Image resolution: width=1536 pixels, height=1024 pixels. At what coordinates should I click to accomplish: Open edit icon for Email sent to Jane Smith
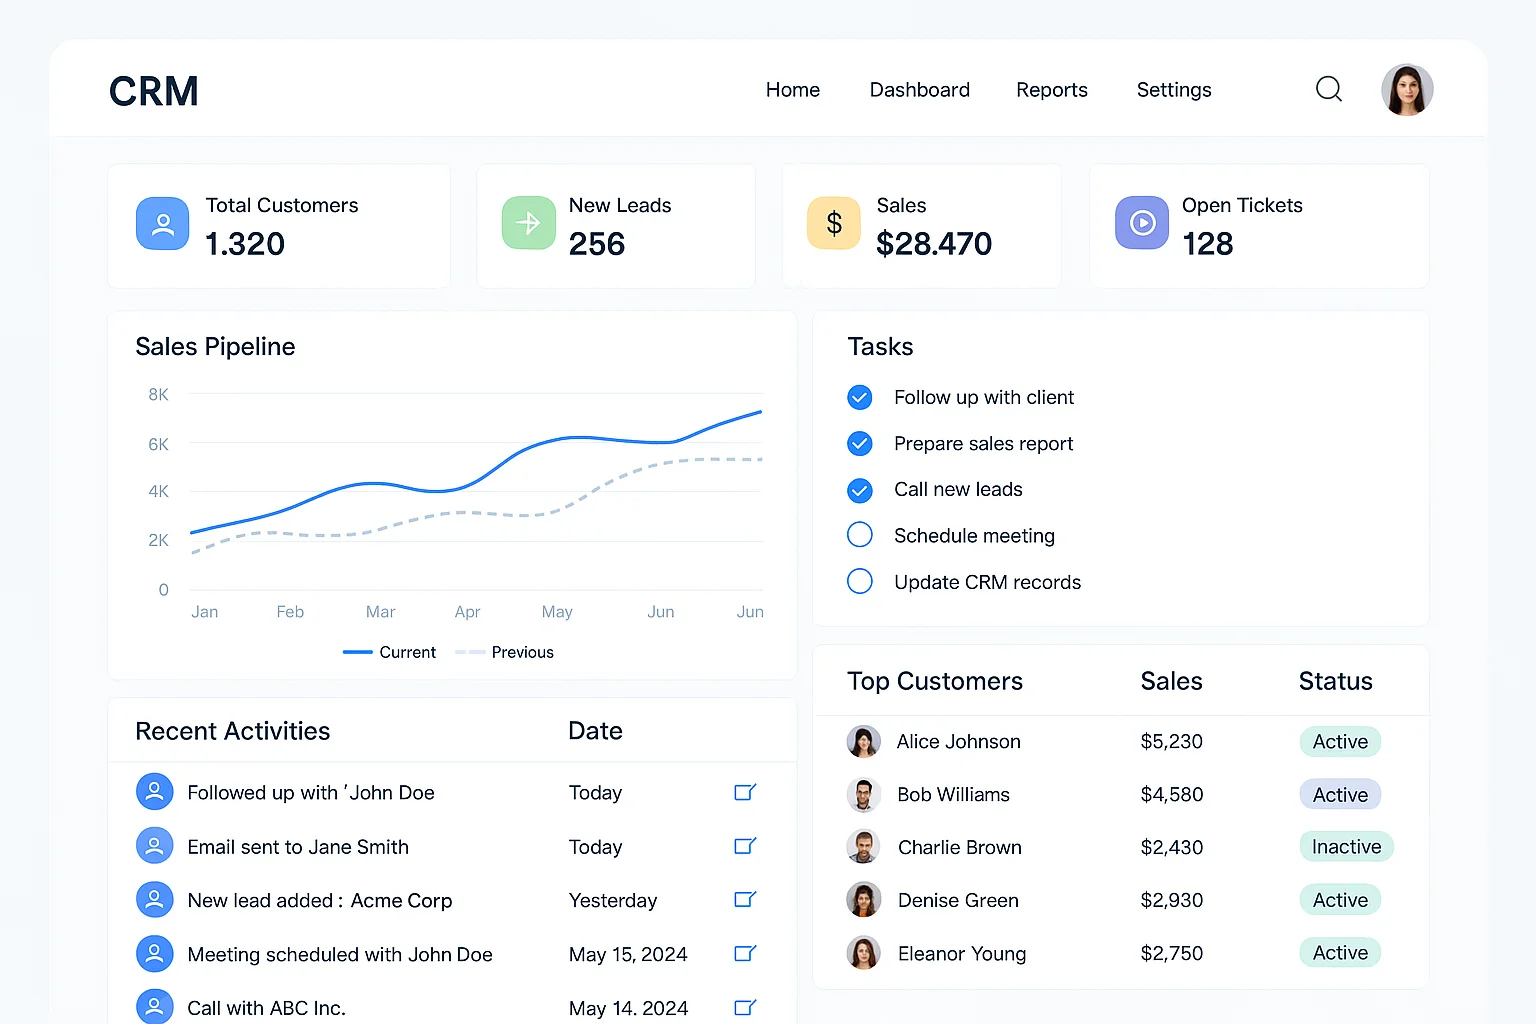[x=745, y=846]
